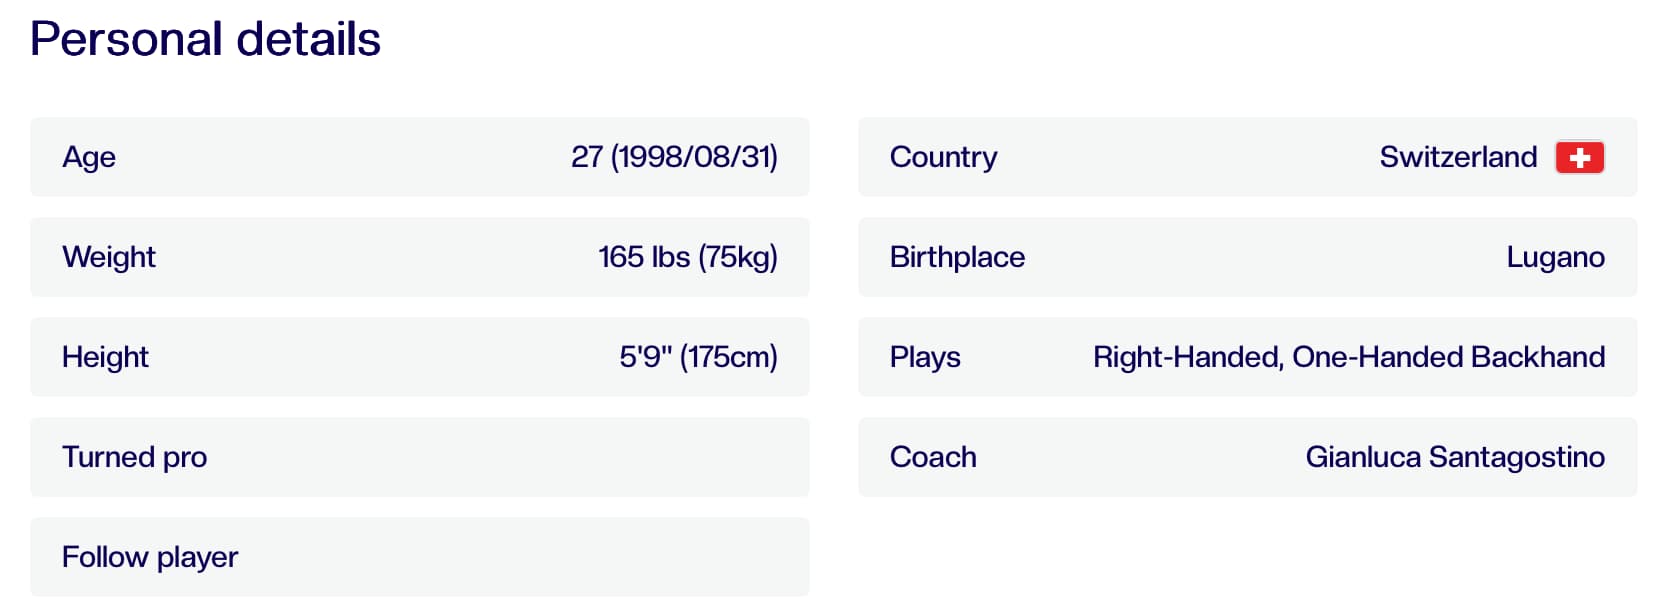The width and height of the screenshot is (1672, 616).
Task: Select Right-Handed, One-Handed Backhand text
Action: (x=1348, y=357)
